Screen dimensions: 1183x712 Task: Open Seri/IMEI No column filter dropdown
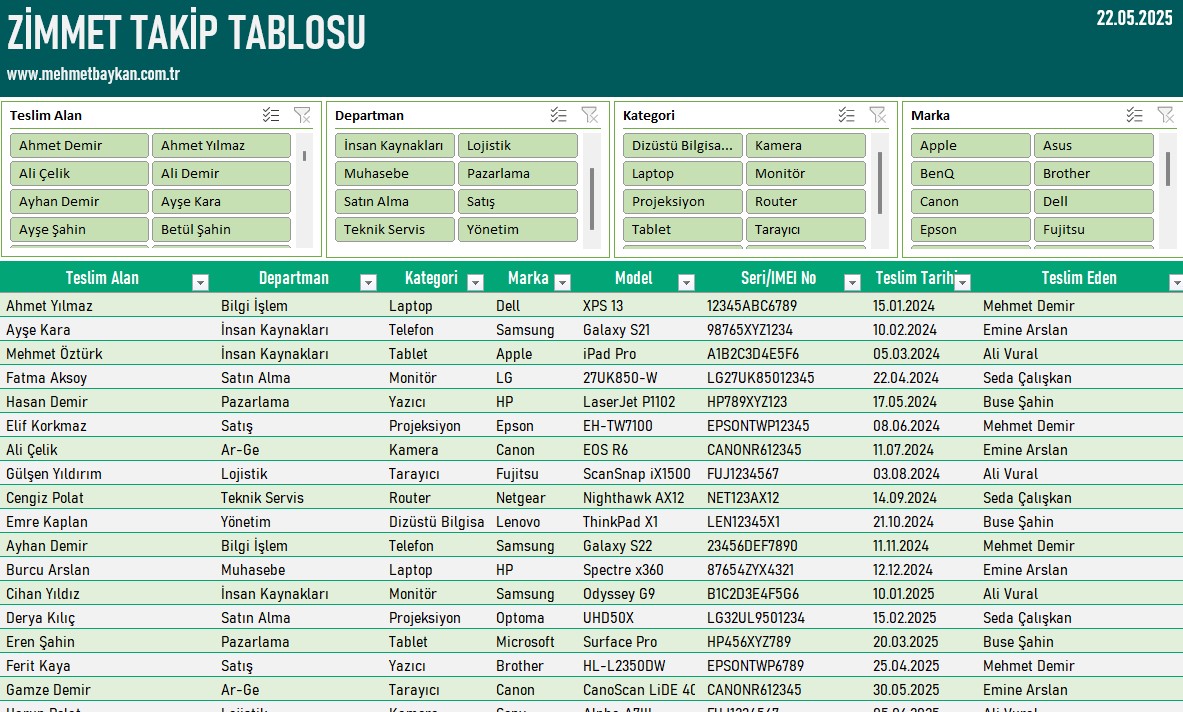pos(852,282)
